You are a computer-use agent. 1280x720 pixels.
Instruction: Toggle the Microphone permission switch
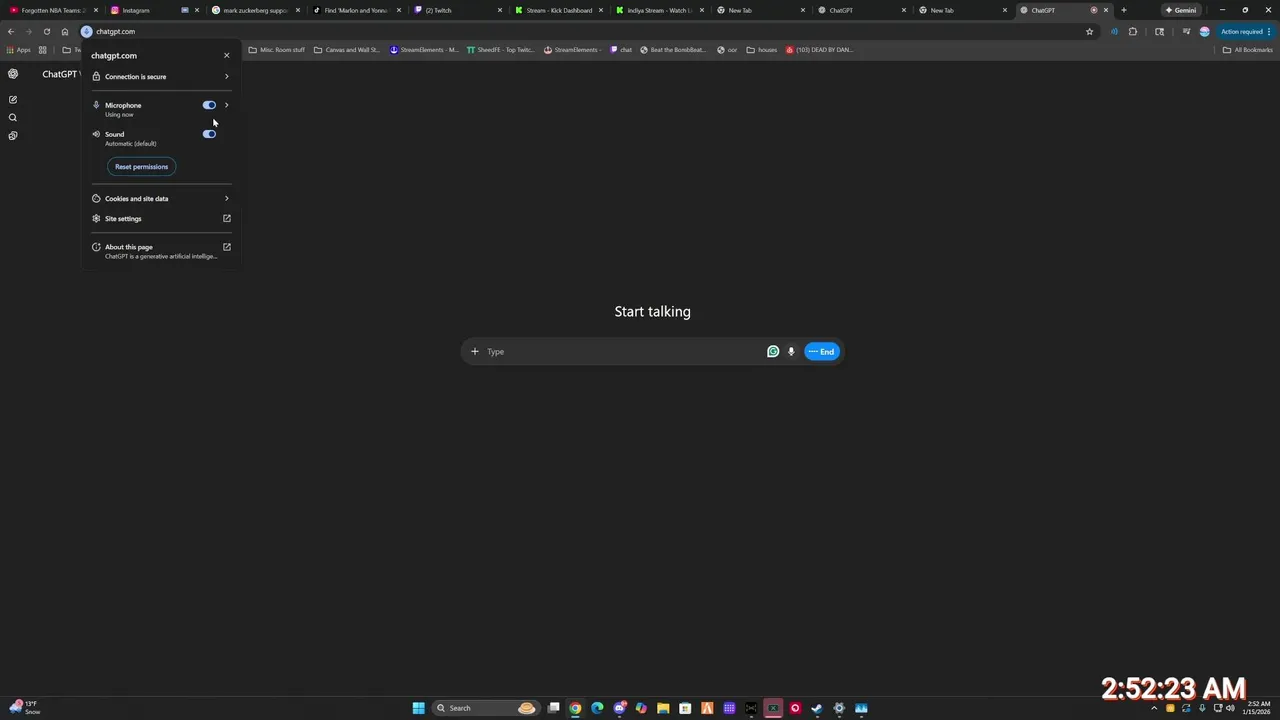point(209,105)
